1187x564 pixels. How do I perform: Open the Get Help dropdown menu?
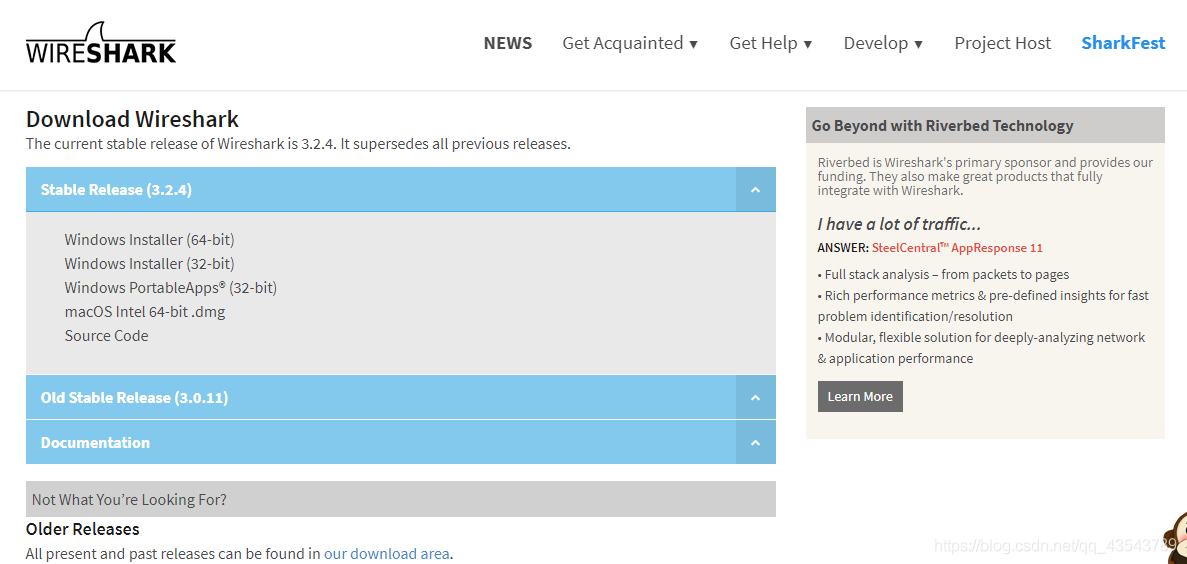[x=771, y=43]
